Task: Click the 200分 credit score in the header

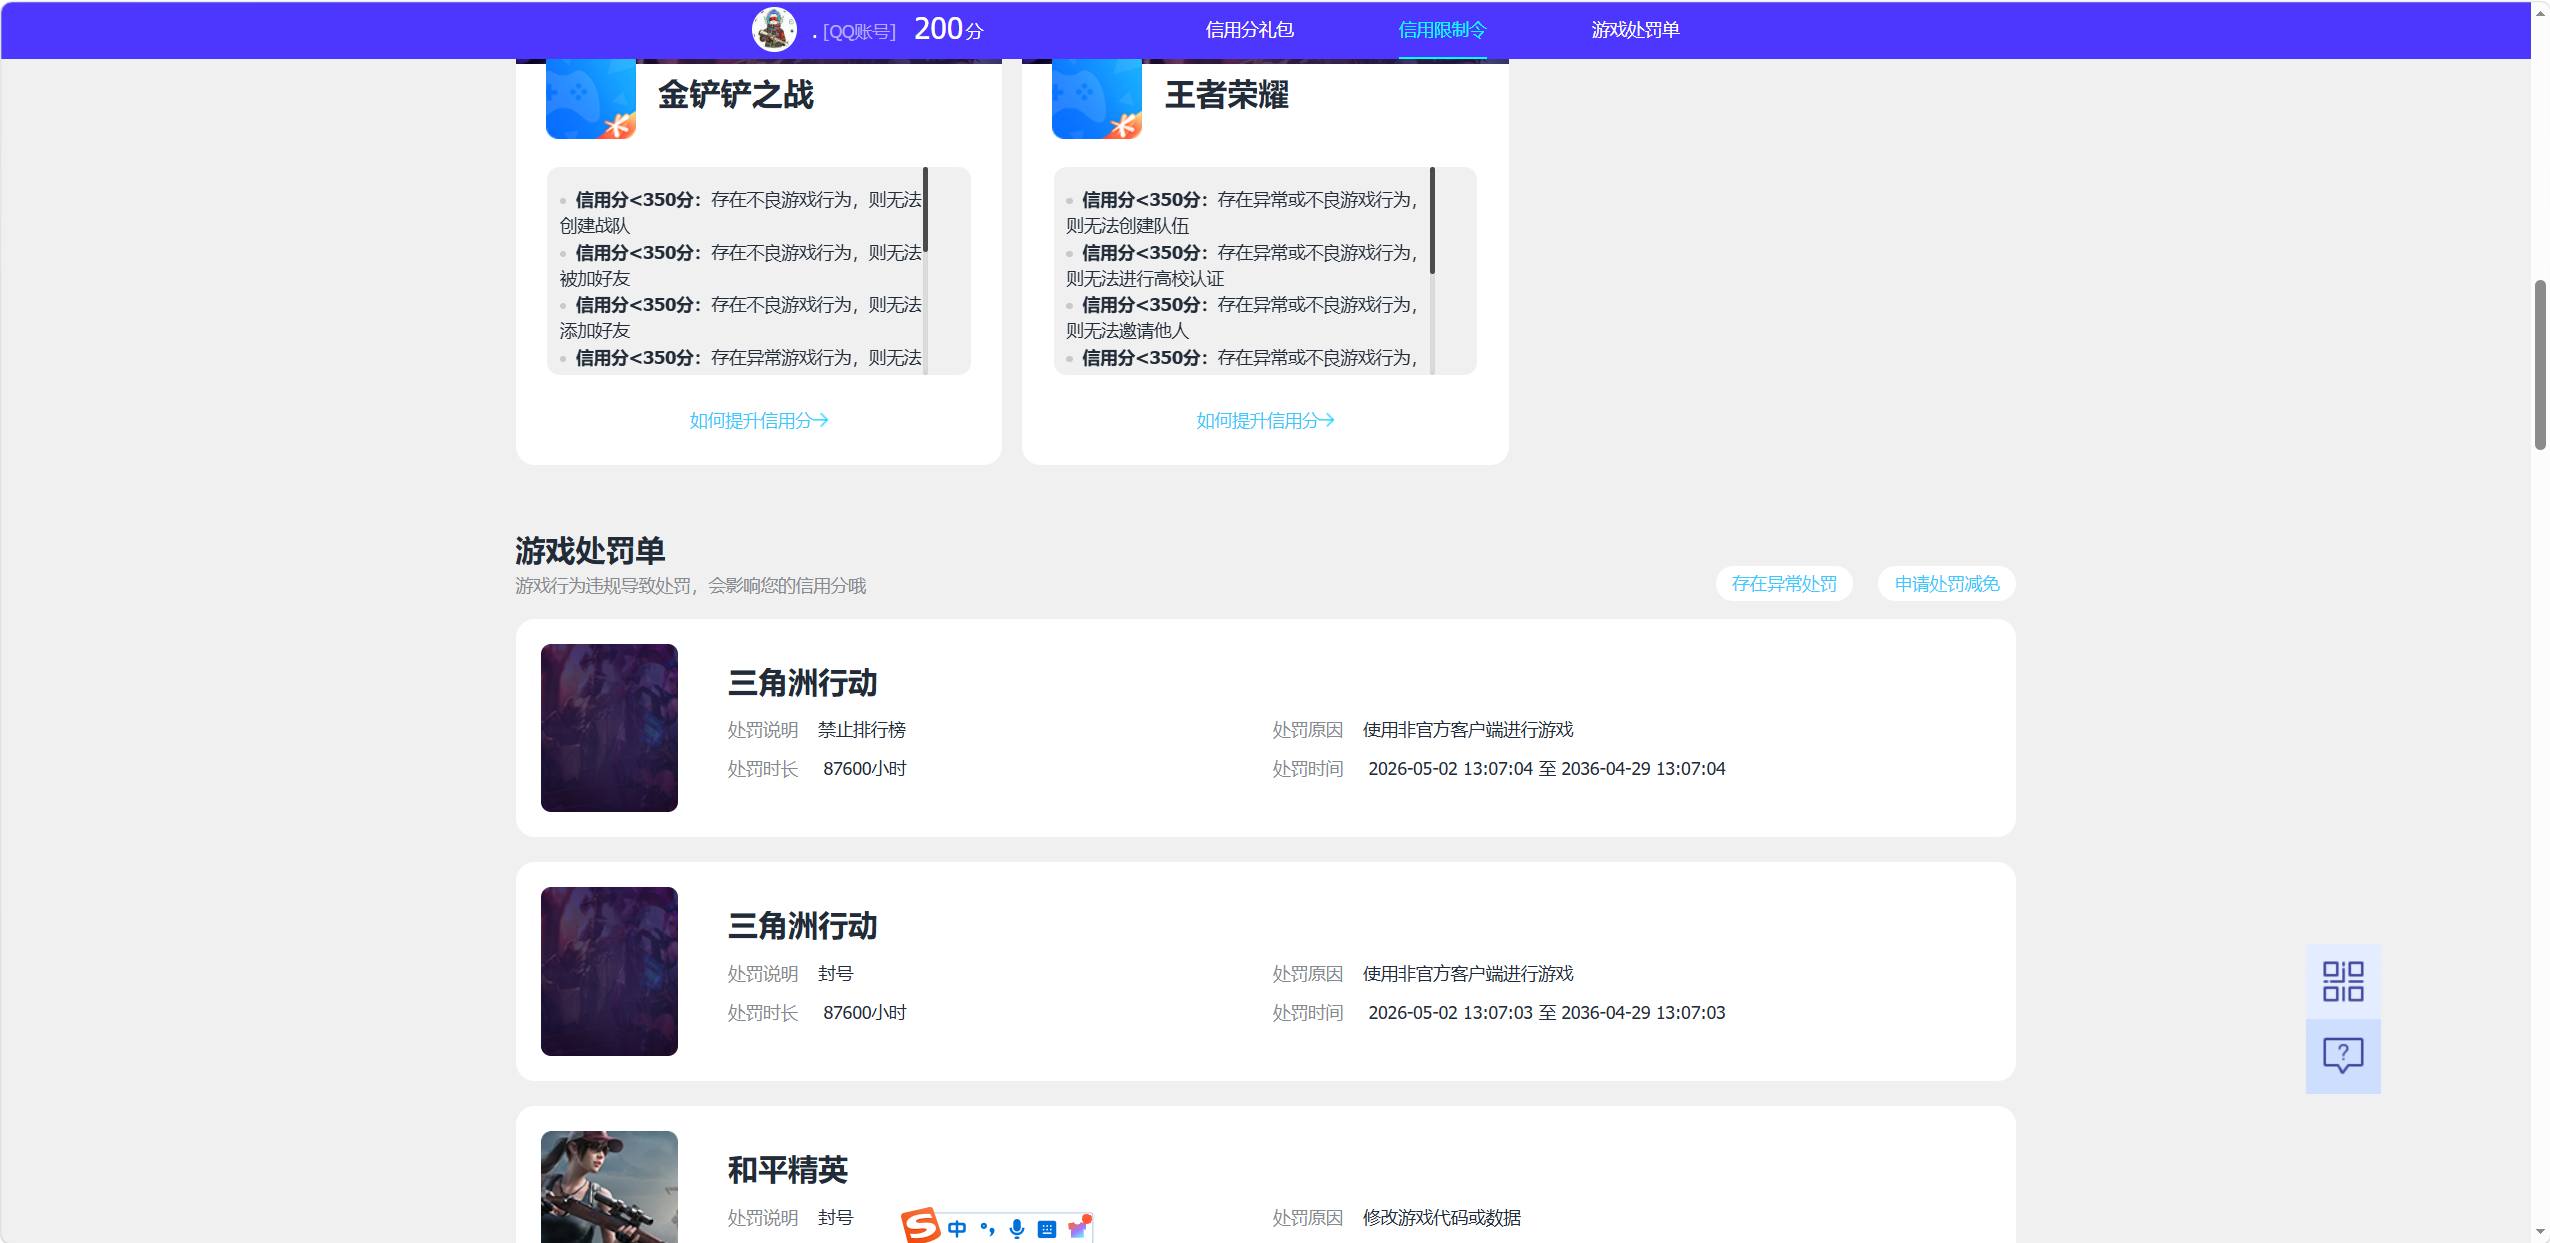Action: point(948,29)
